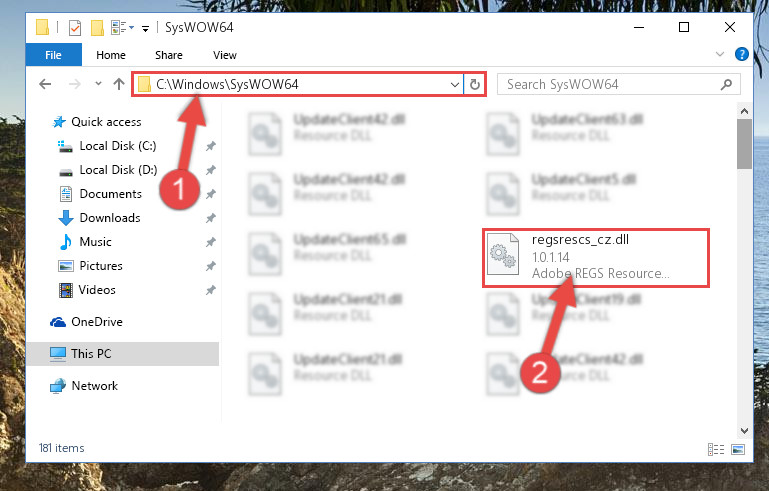Open the recent locations dropdown arrow
This screenshot has width=769, height=491.
(98, 84)
